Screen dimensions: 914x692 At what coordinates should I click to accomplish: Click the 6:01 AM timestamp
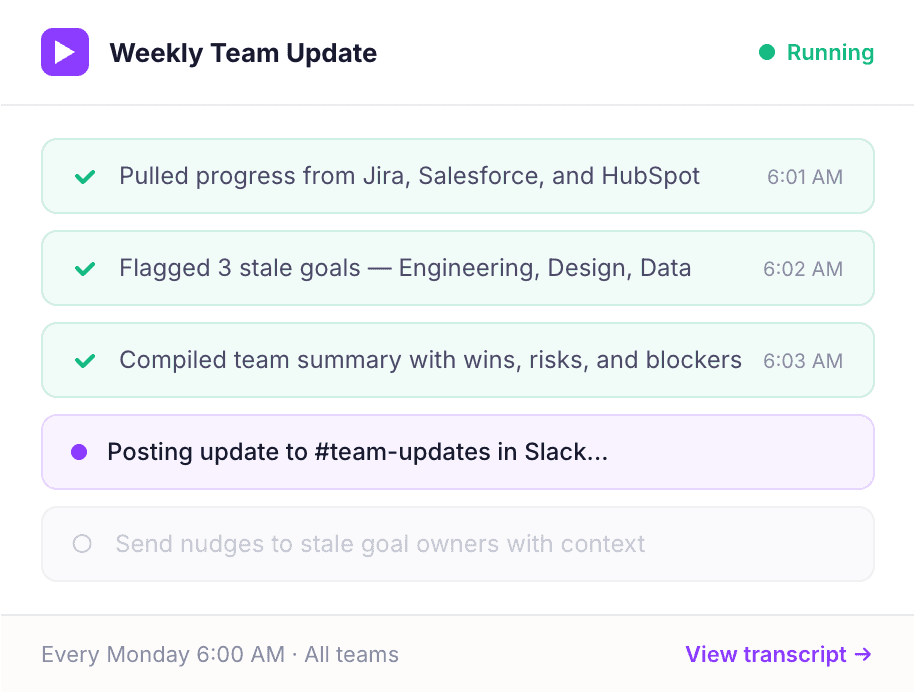(x=805, y=177)
